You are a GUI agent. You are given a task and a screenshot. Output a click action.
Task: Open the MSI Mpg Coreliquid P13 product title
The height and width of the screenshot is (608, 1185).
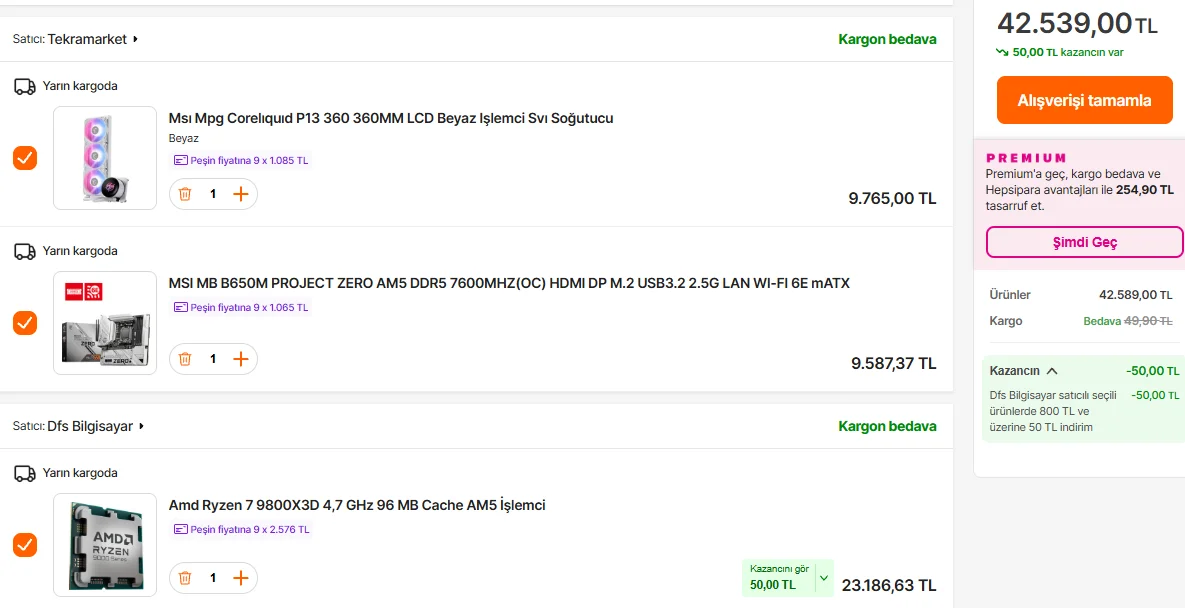point(391,118)
